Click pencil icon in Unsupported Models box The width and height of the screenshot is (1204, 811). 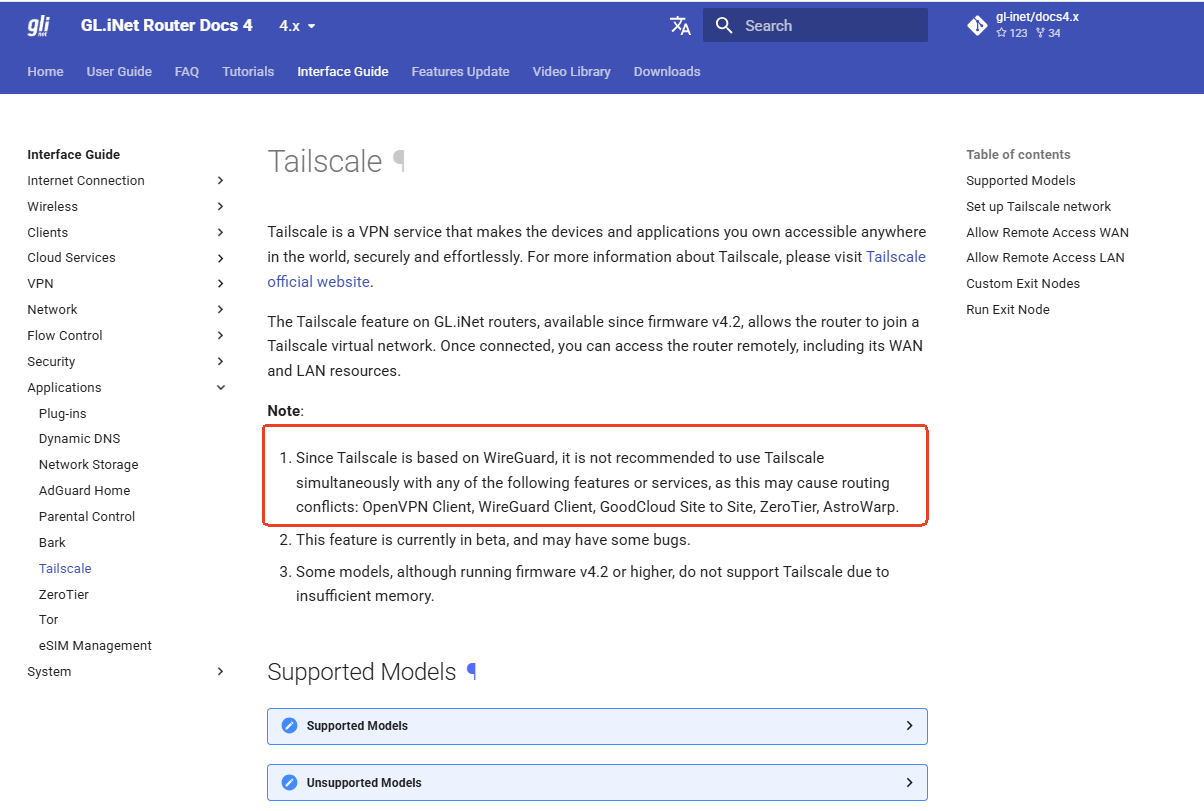(x=290, y=783)
